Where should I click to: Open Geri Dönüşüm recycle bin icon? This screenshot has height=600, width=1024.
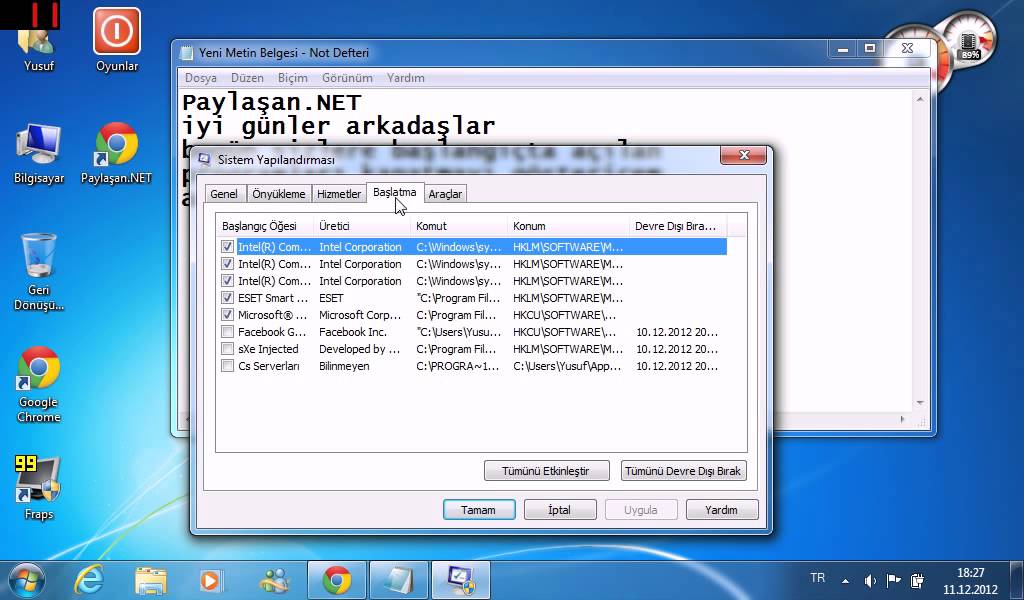[x=39, y=272]
